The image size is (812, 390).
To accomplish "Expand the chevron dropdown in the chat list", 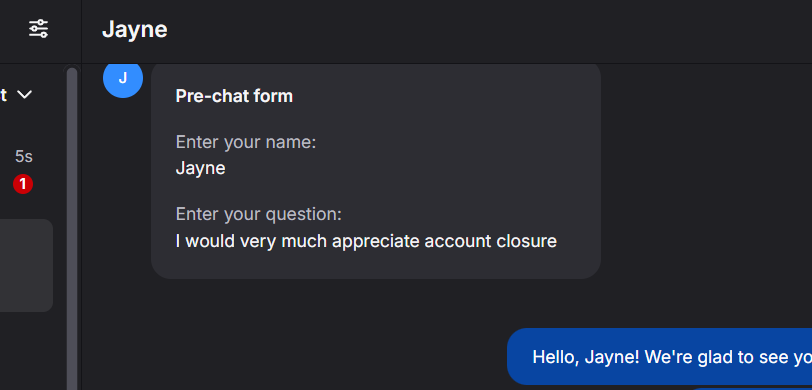I will (24, 95).
